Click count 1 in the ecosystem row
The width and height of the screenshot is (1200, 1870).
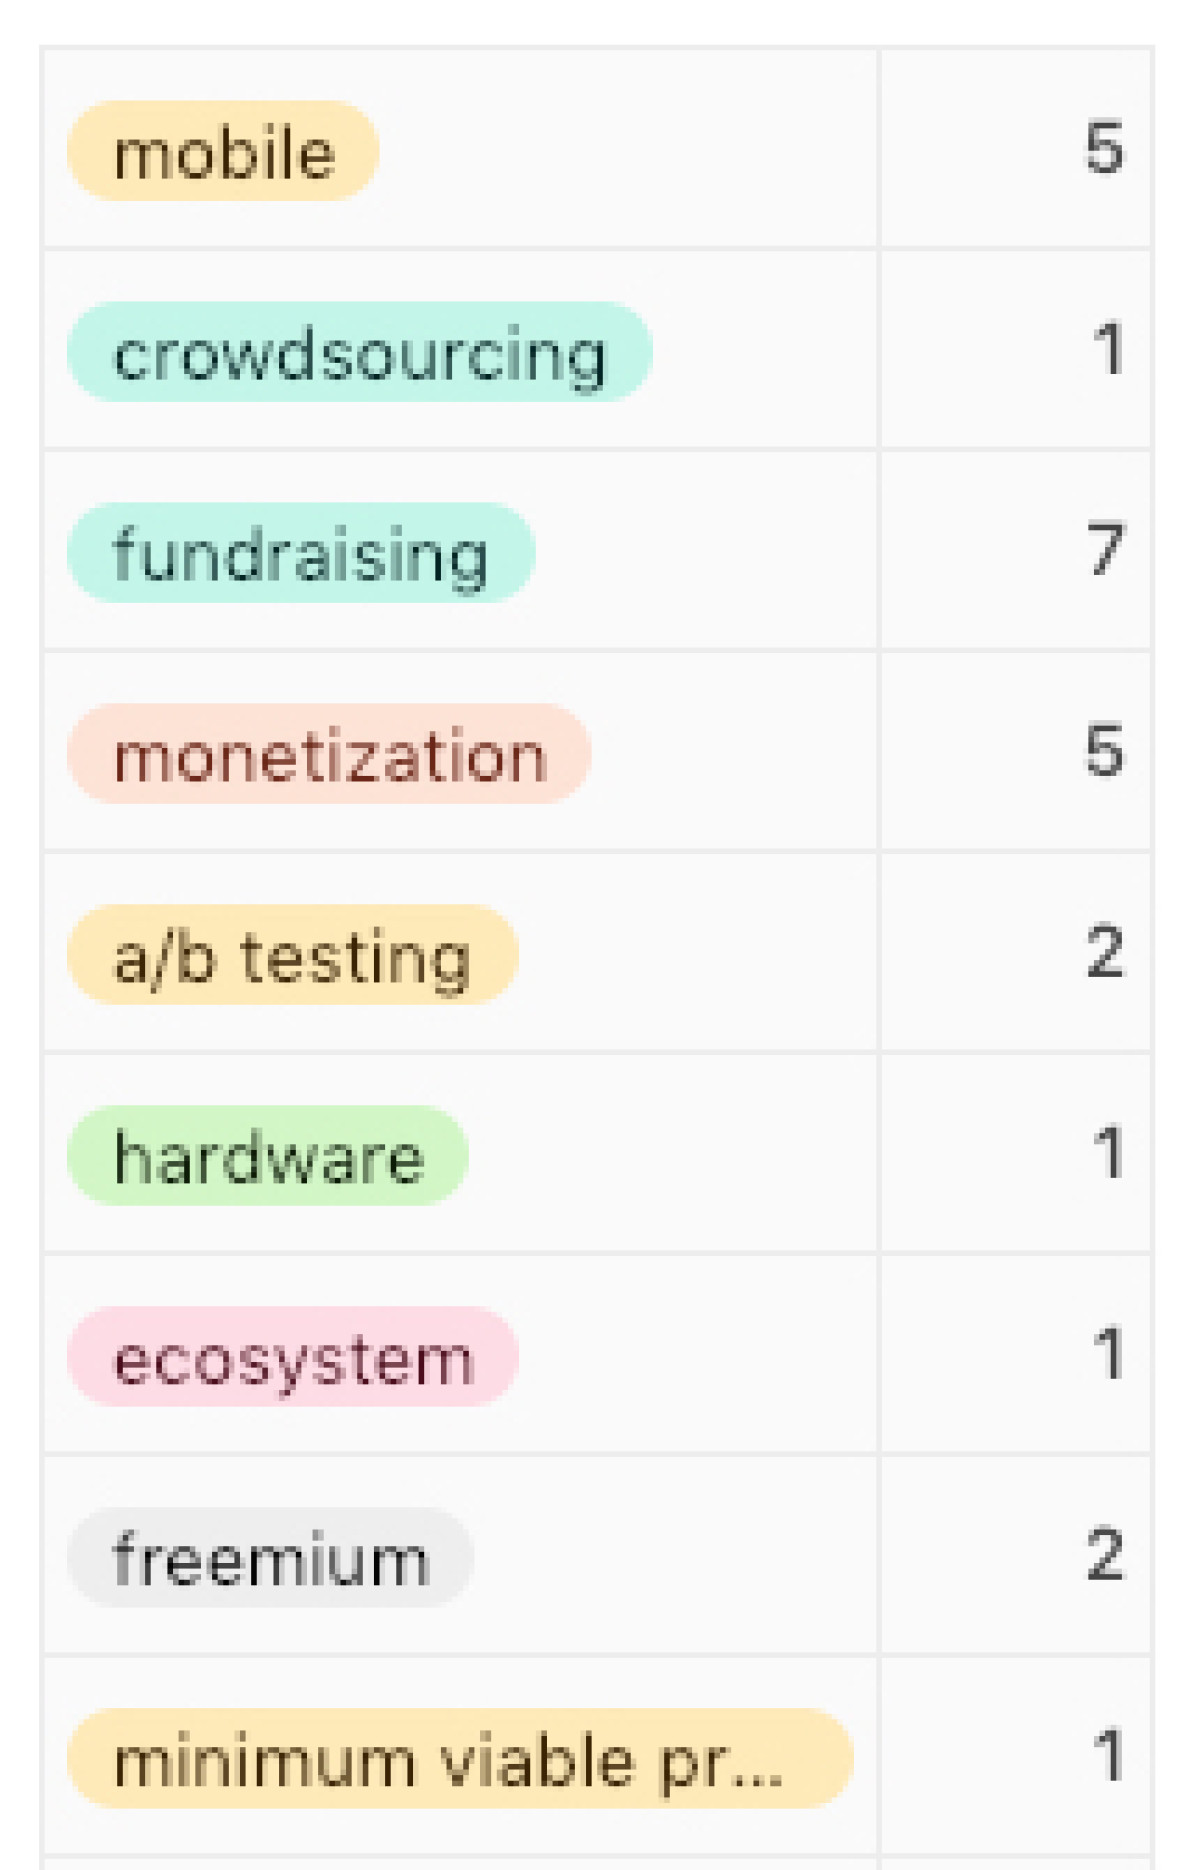tap(1108, 1354)
